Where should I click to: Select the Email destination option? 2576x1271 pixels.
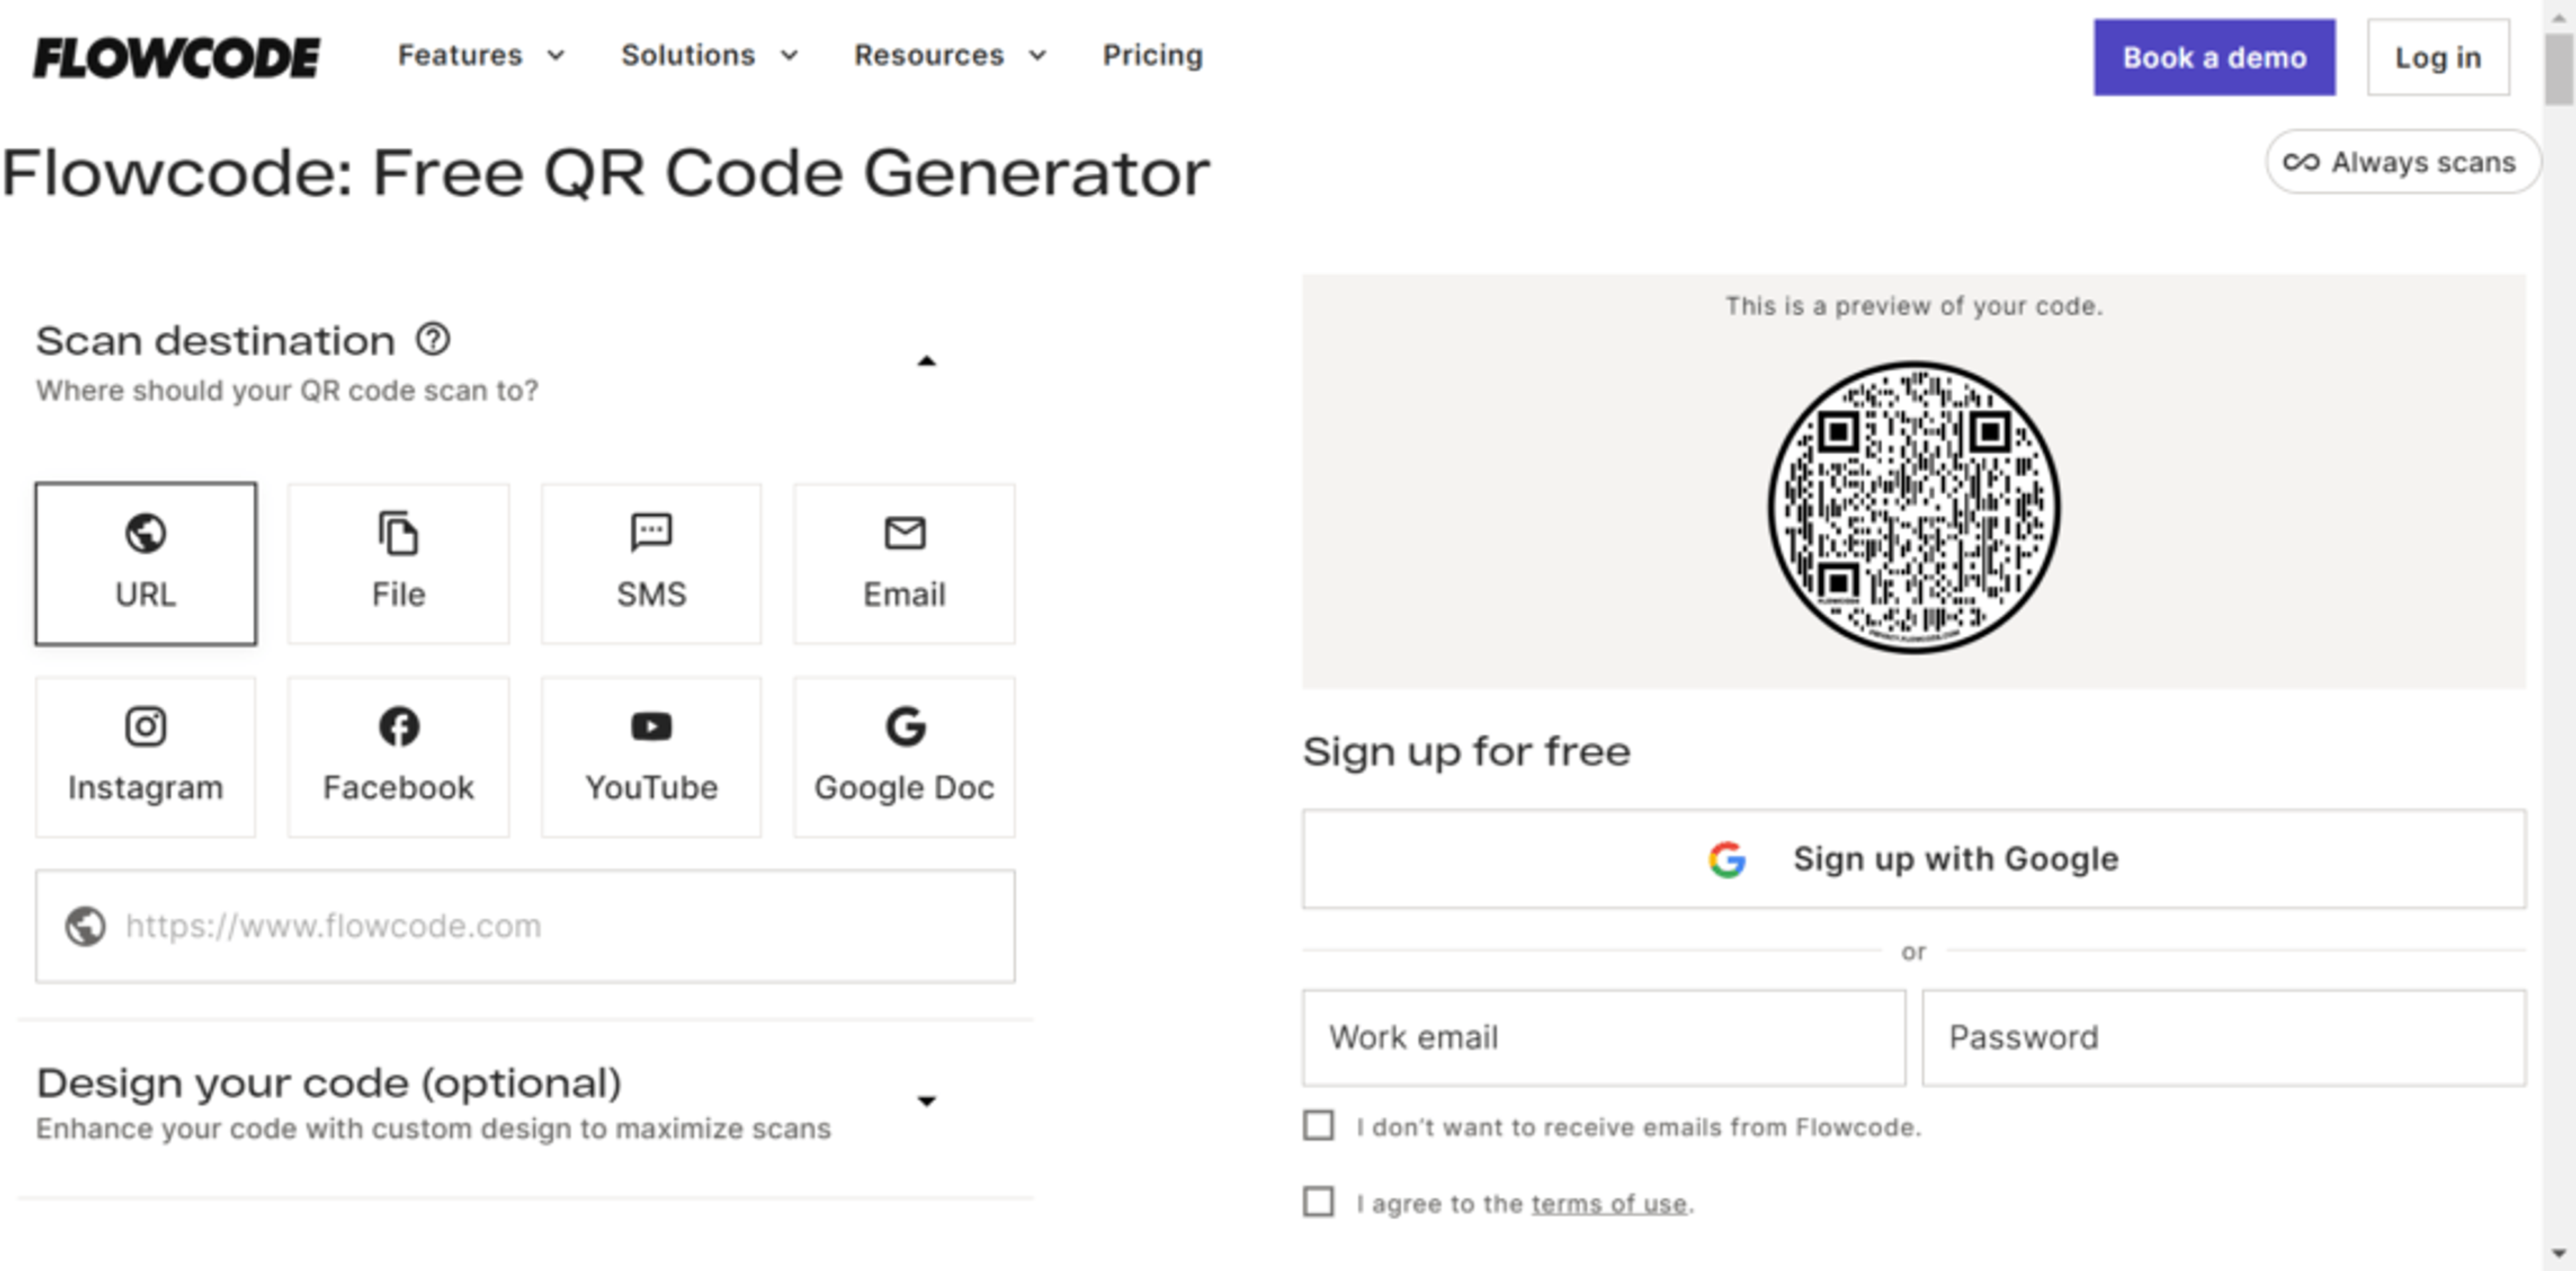[904, 563]
